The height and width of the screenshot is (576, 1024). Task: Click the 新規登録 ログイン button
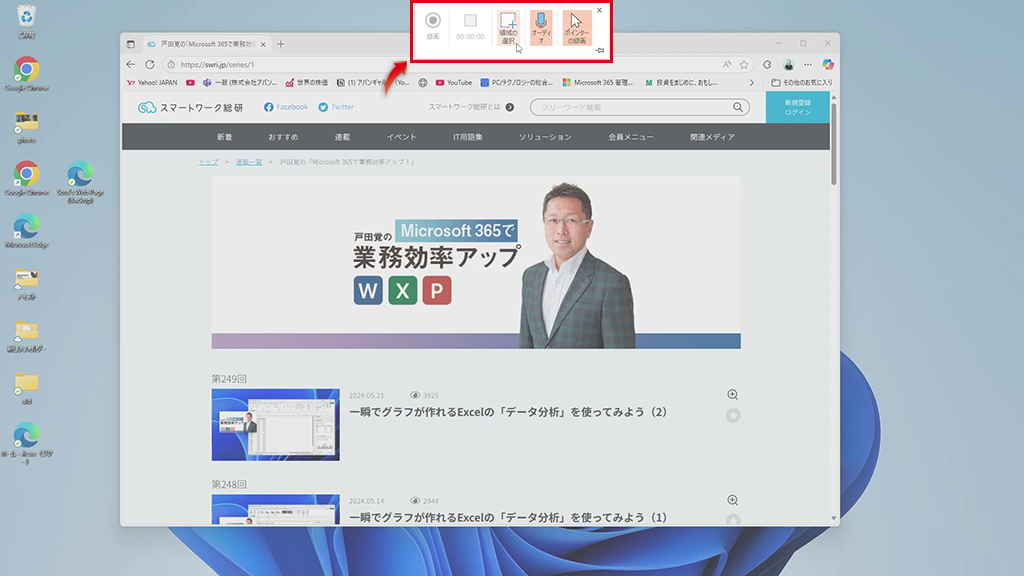pos(797,107)
